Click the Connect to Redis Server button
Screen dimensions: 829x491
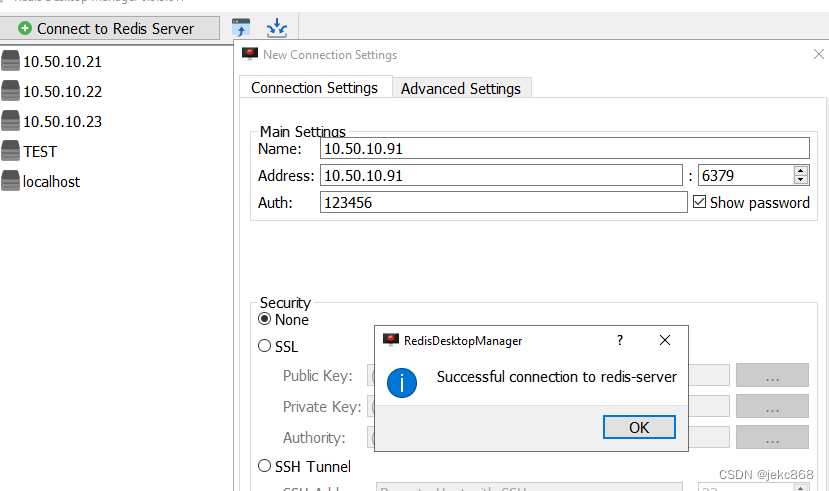coord(109,28)
